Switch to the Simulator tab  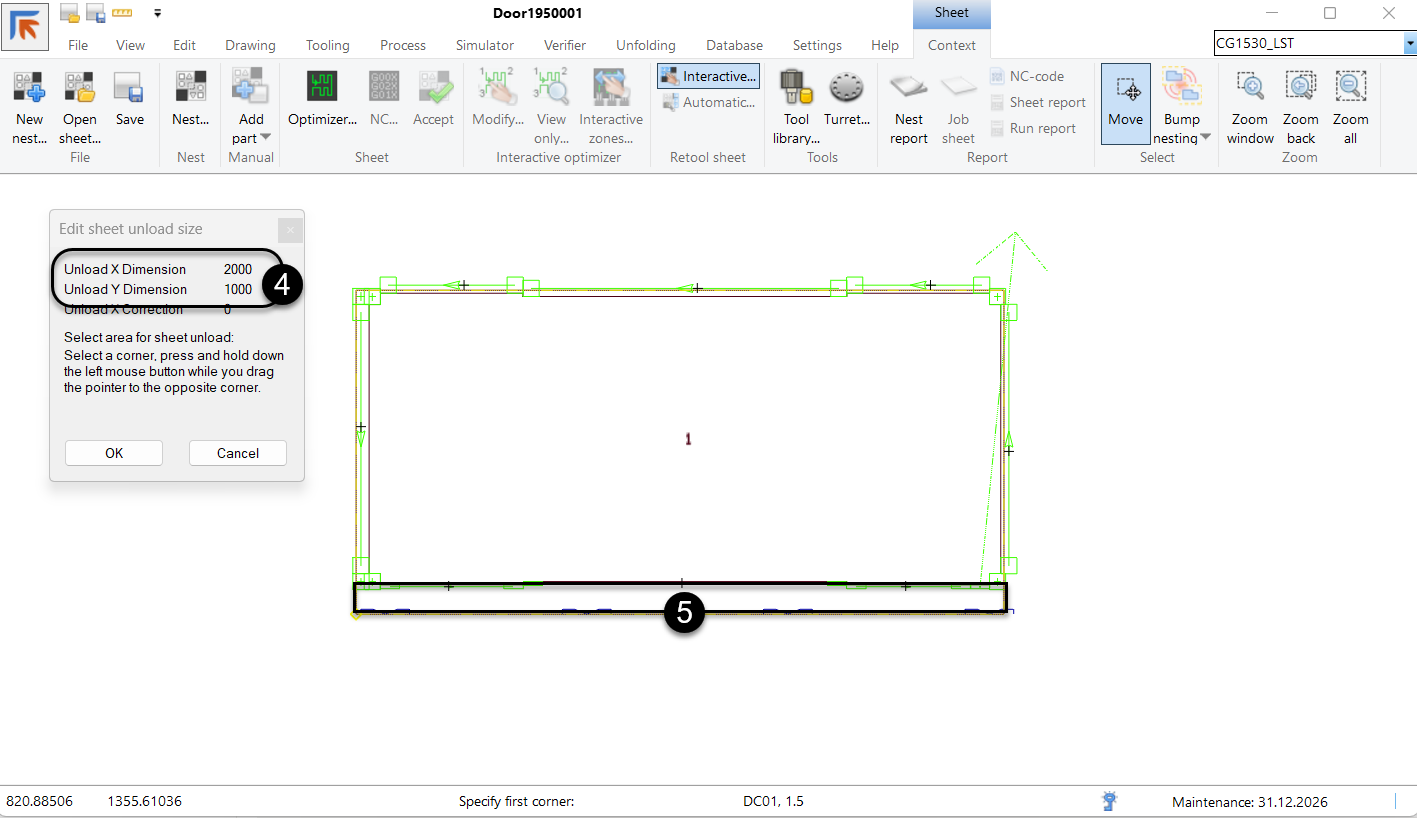(484, 45)
